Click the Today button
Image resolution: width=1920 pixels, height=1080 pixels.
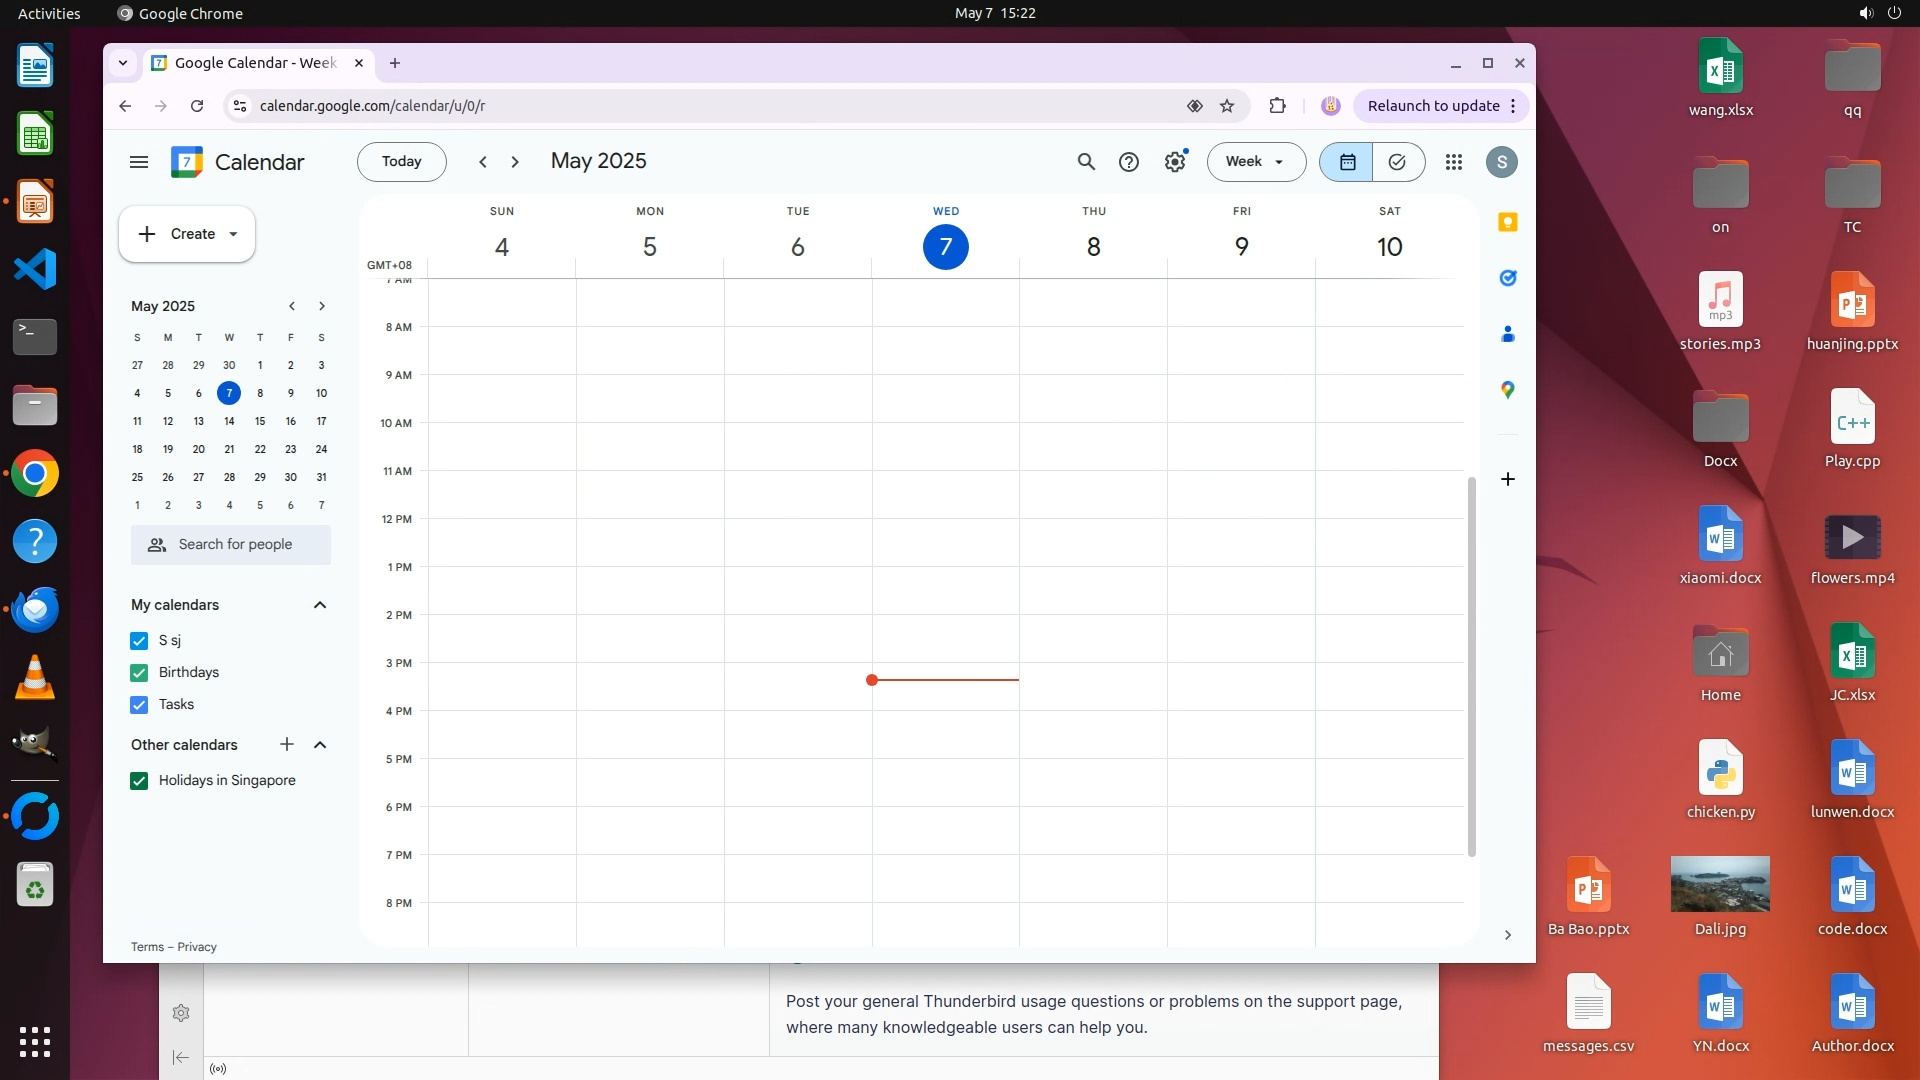pyautogui.click(x=401, y=162)
